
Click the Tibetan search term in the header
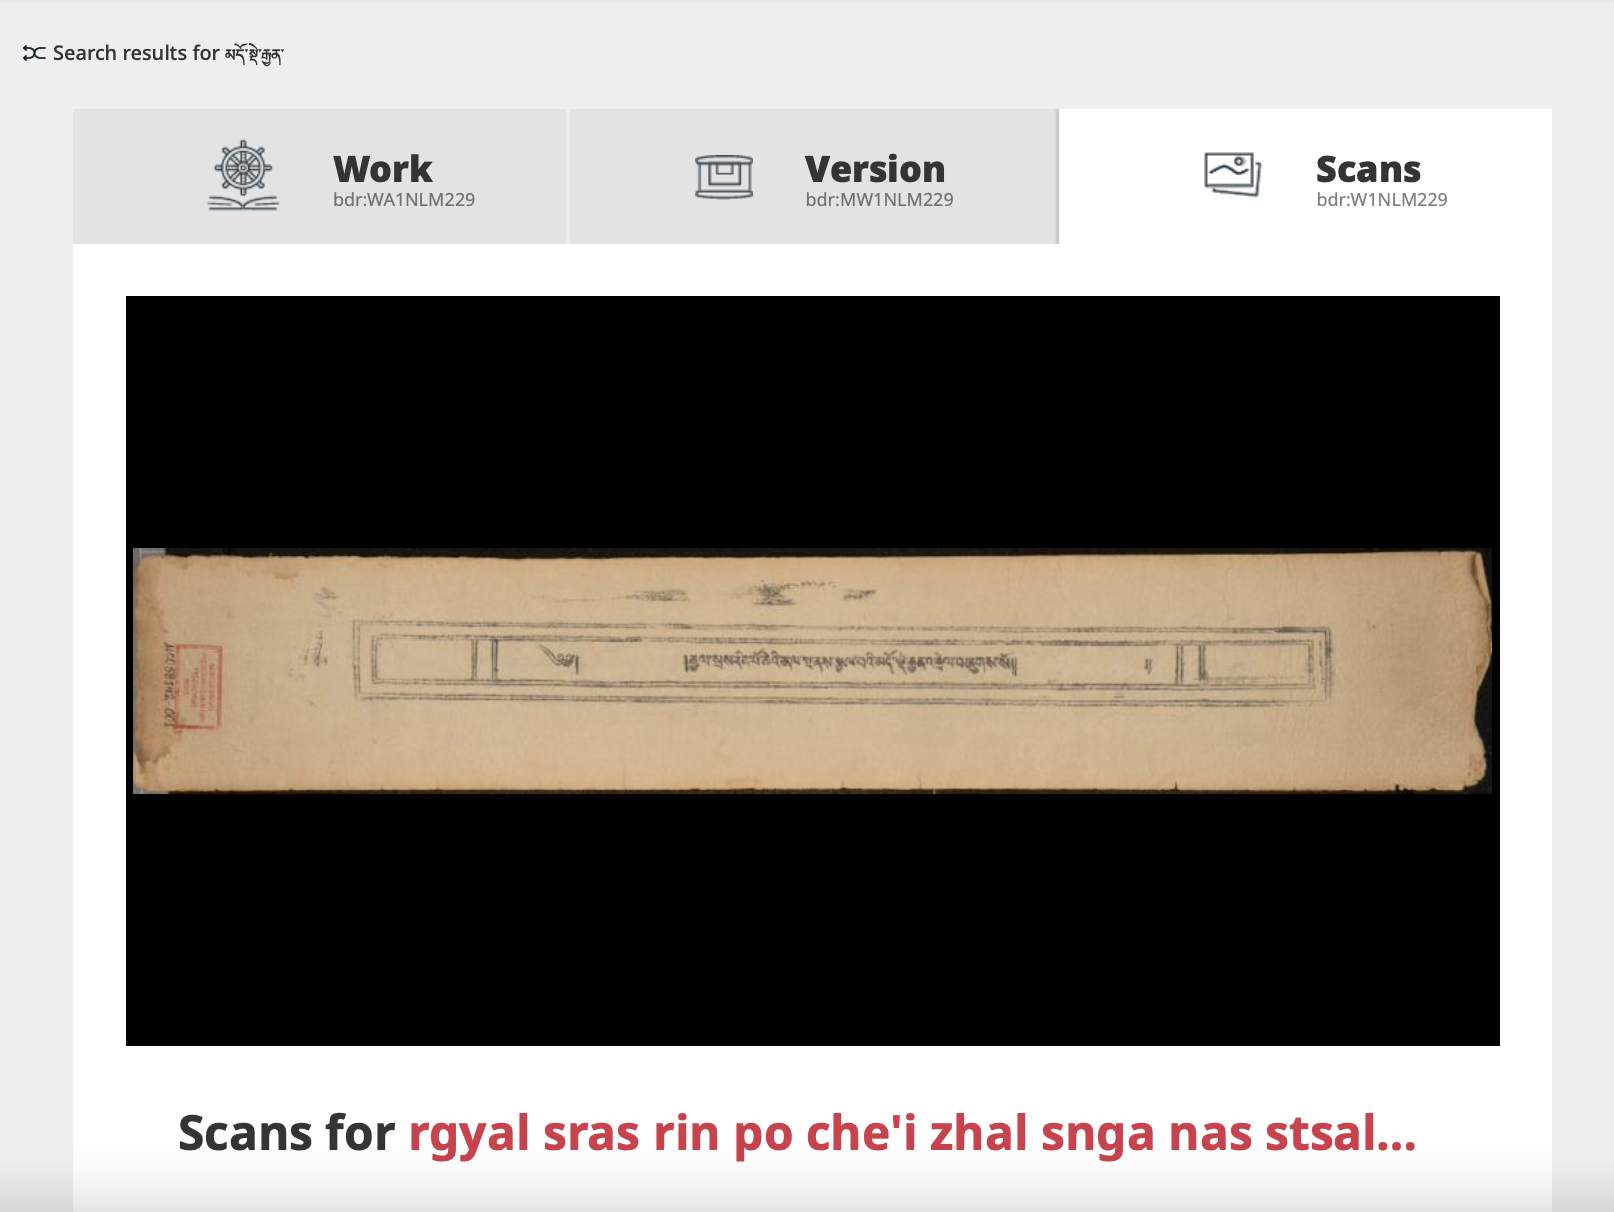tap(254, 54)
